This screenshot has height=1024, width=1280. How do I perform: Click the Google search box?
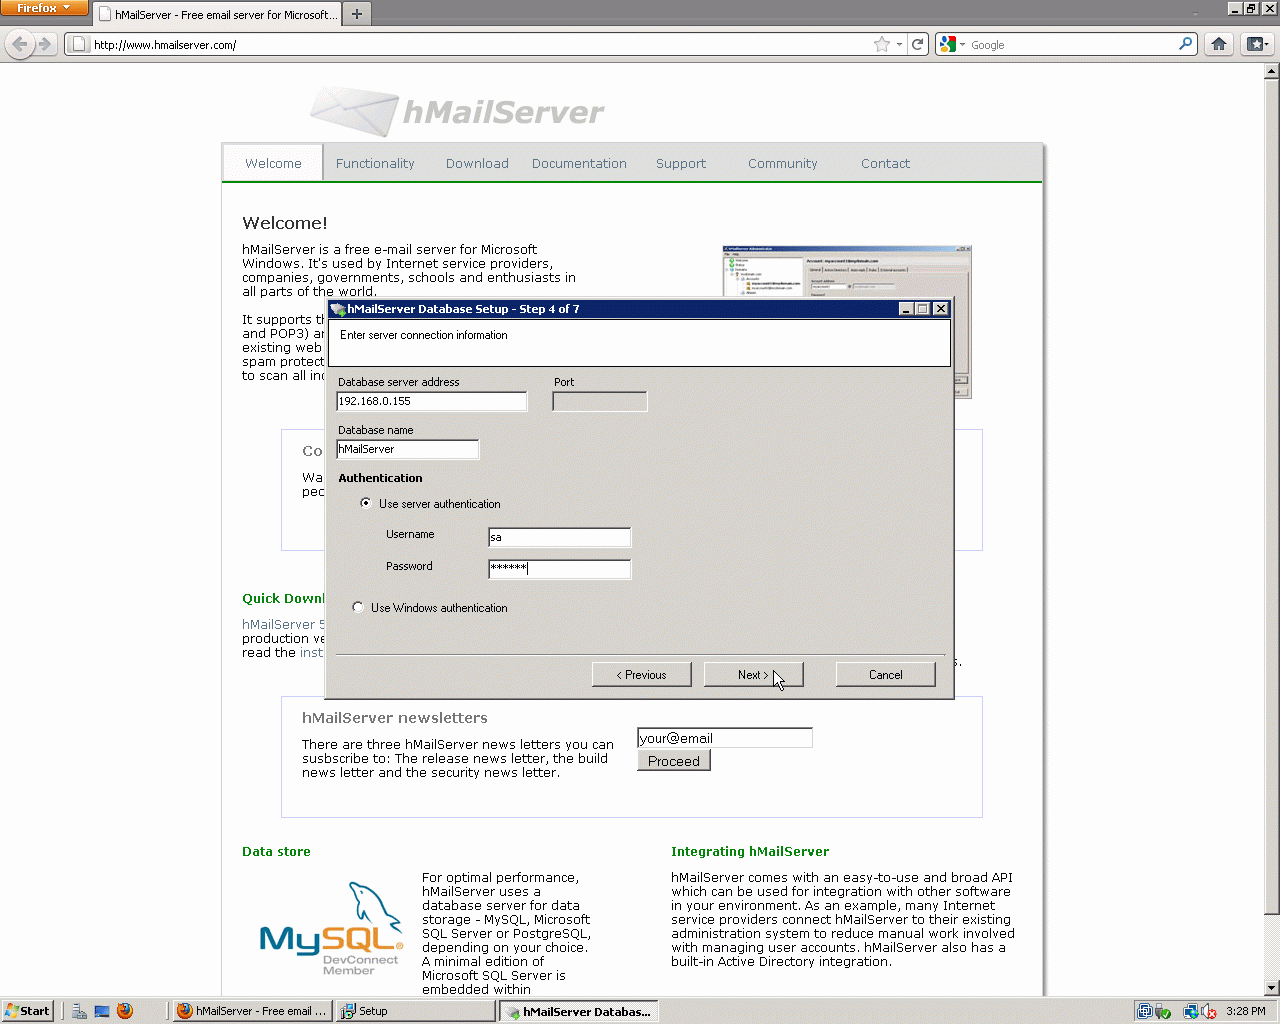pyautogui.click(x=1072, y=44)
